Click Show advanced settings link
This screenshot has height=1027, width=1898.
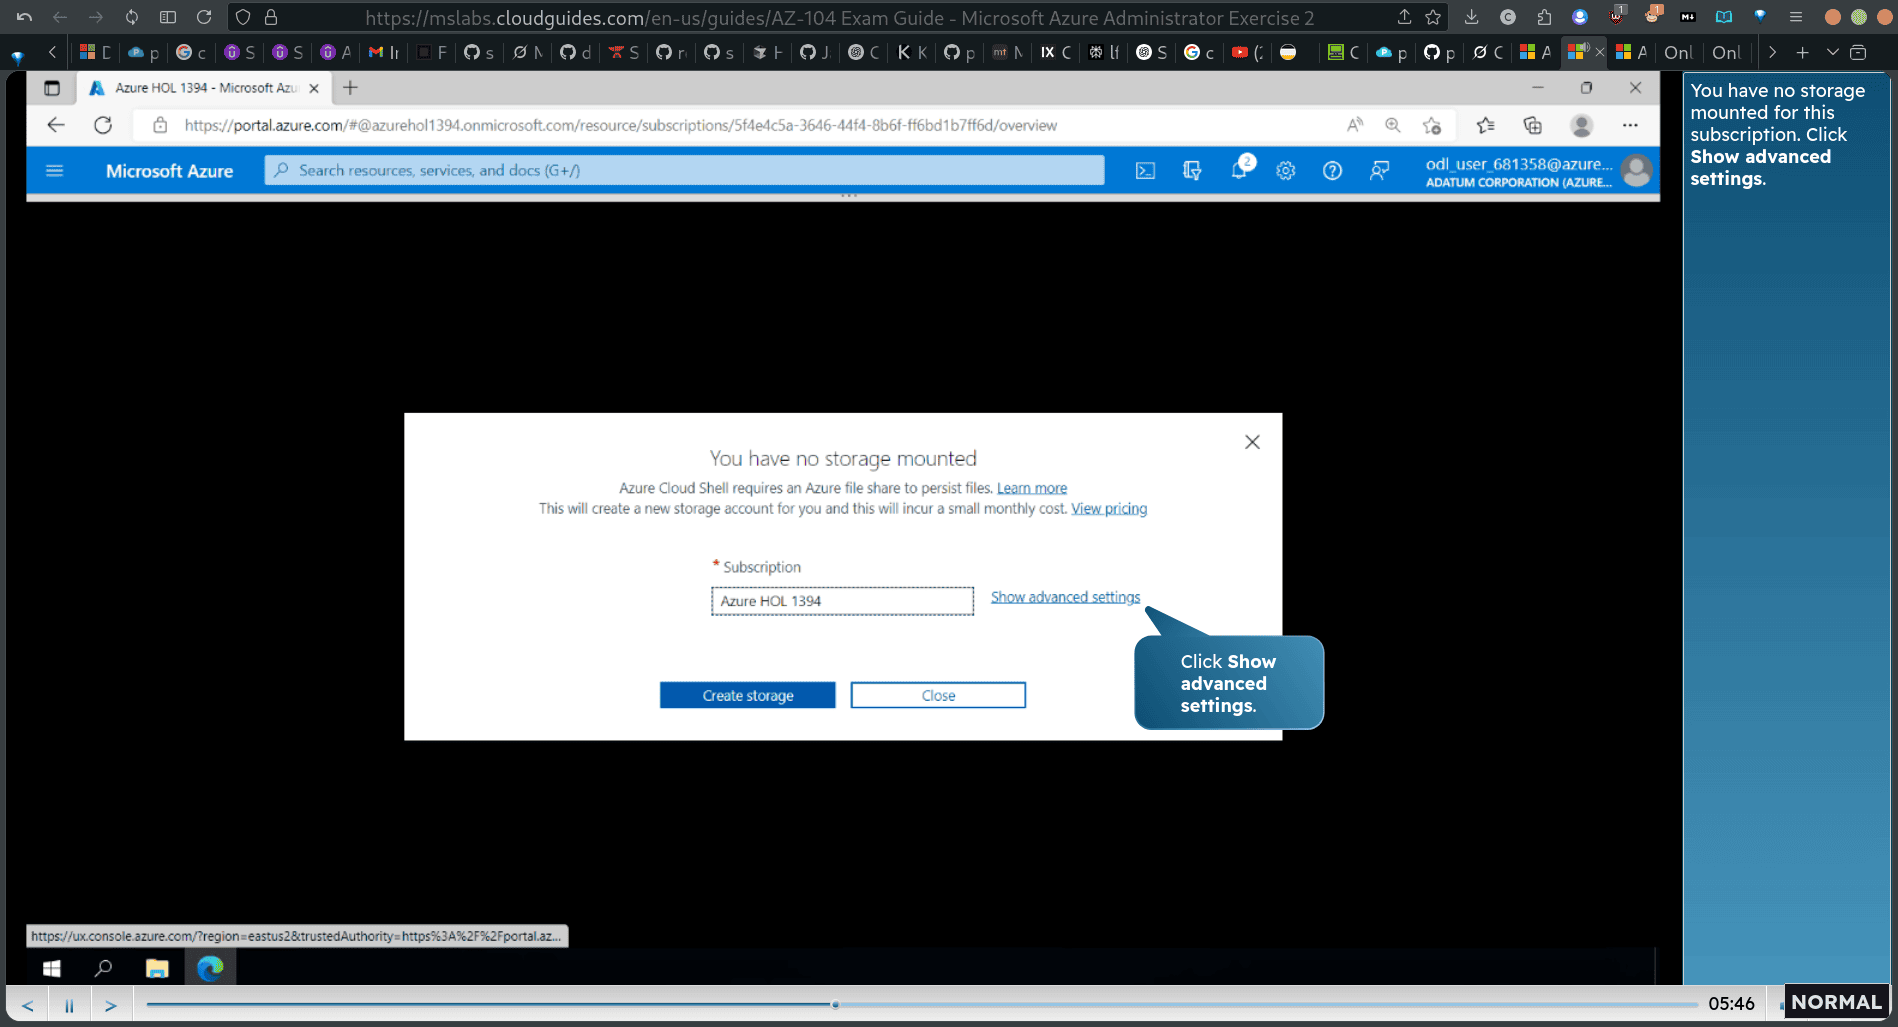(x=1065, y=597)
